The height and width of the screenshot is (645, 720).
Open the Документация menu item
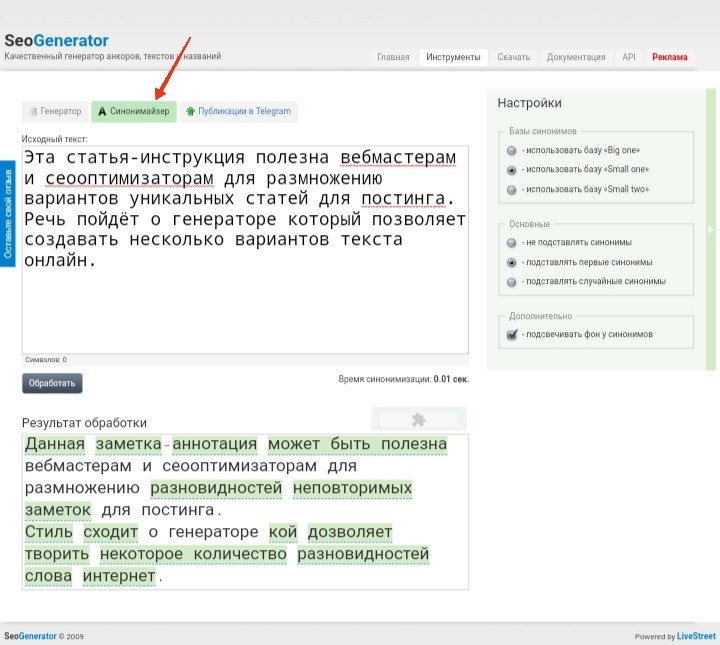(x=575, y=57)
